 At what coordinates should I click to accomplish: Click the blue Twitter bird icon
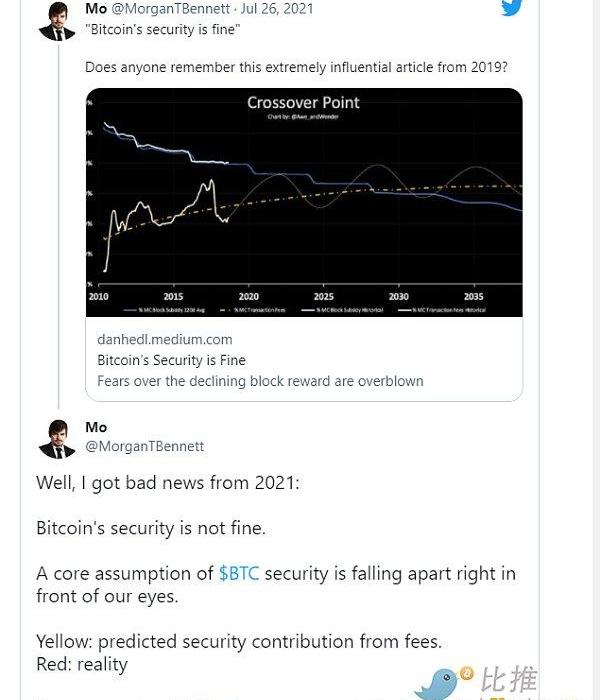[x=511, y=8]
